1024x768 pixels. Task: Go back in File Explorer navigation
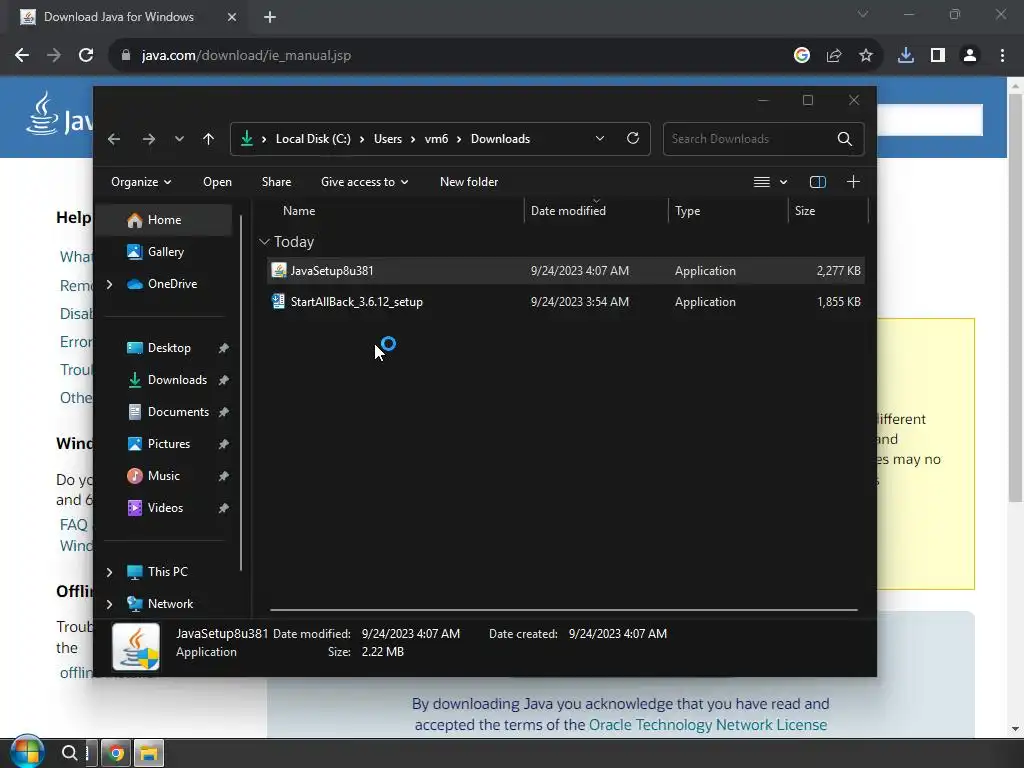click(114, 139)
